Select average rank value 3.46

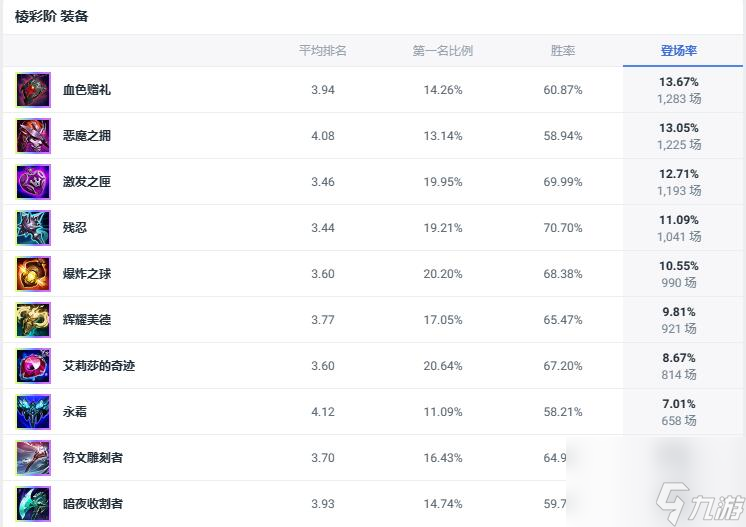click(x=323, y=182)
